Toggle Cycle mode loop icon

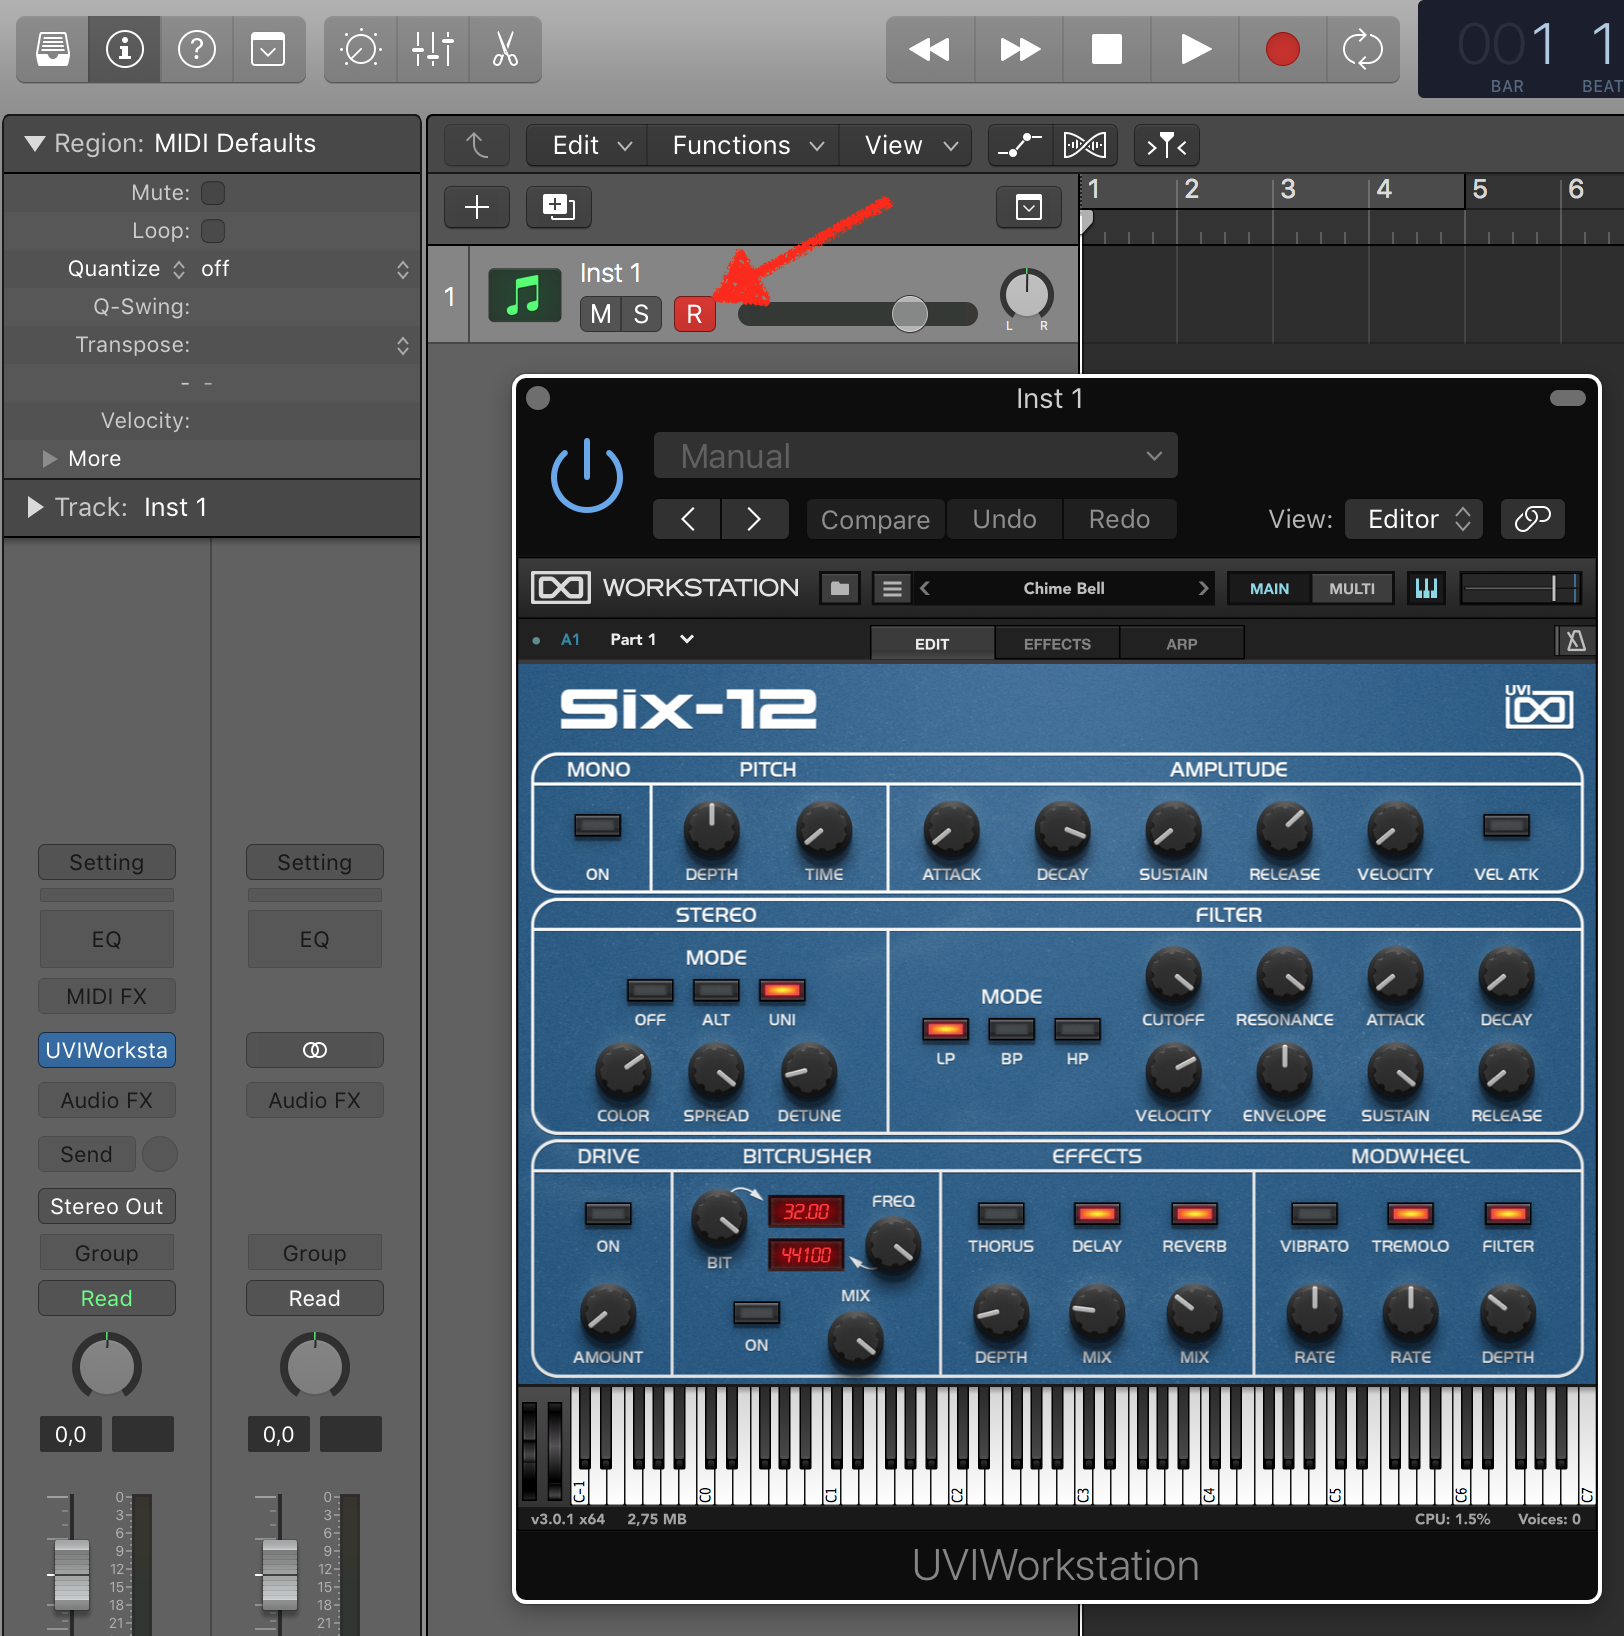(x=1362, y=49)
